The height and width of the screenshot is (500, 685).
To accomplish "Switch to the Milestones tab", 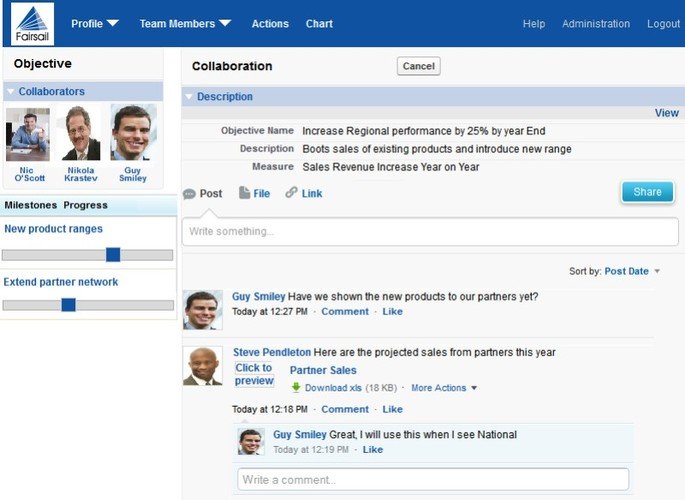I will (31, 205).
